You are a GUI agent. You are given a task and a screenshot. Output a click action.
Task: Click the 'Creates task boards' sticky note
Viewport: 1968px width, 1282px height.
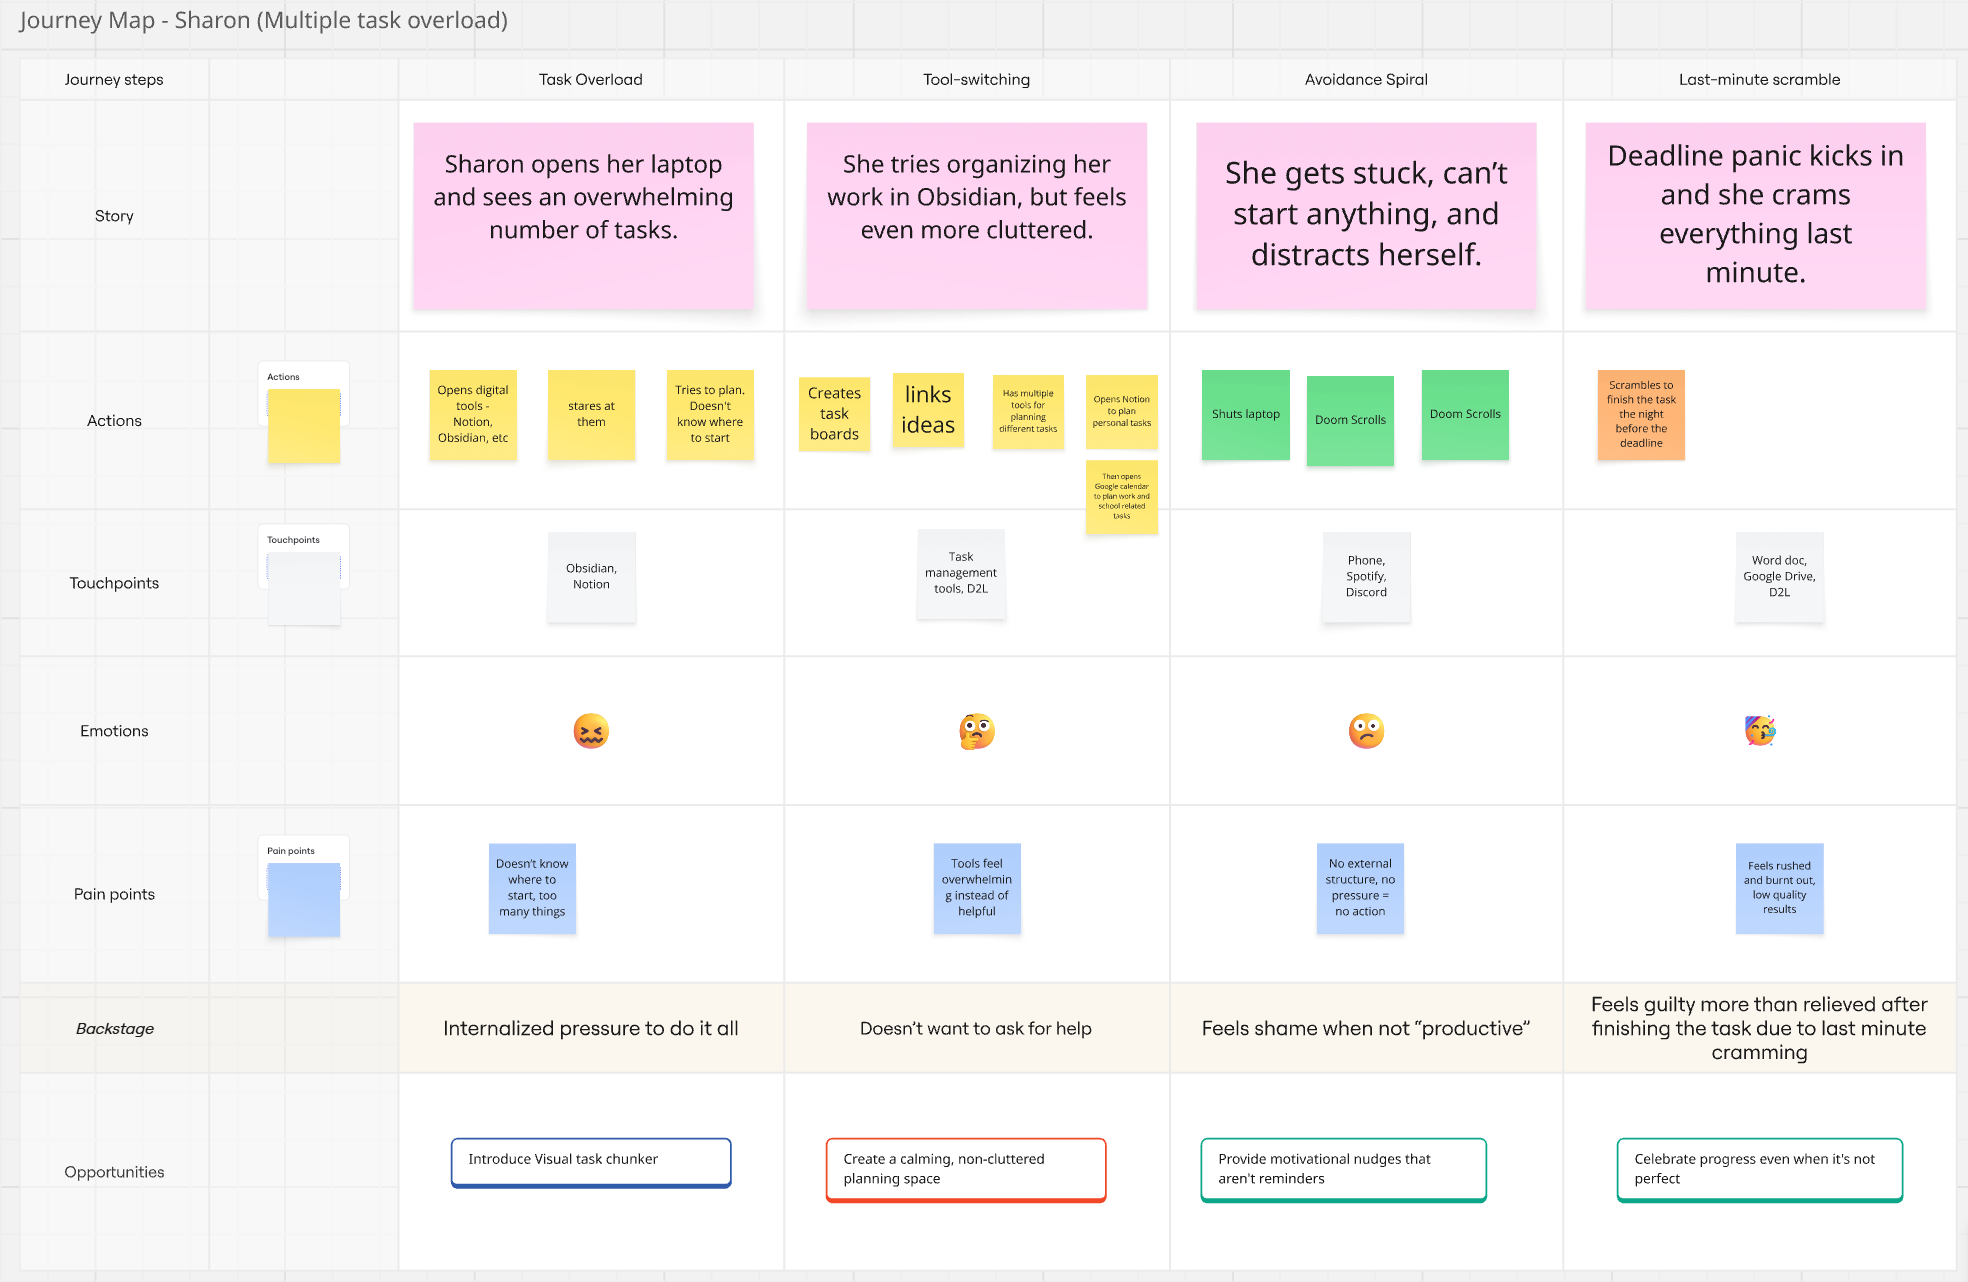click(834, 414)
